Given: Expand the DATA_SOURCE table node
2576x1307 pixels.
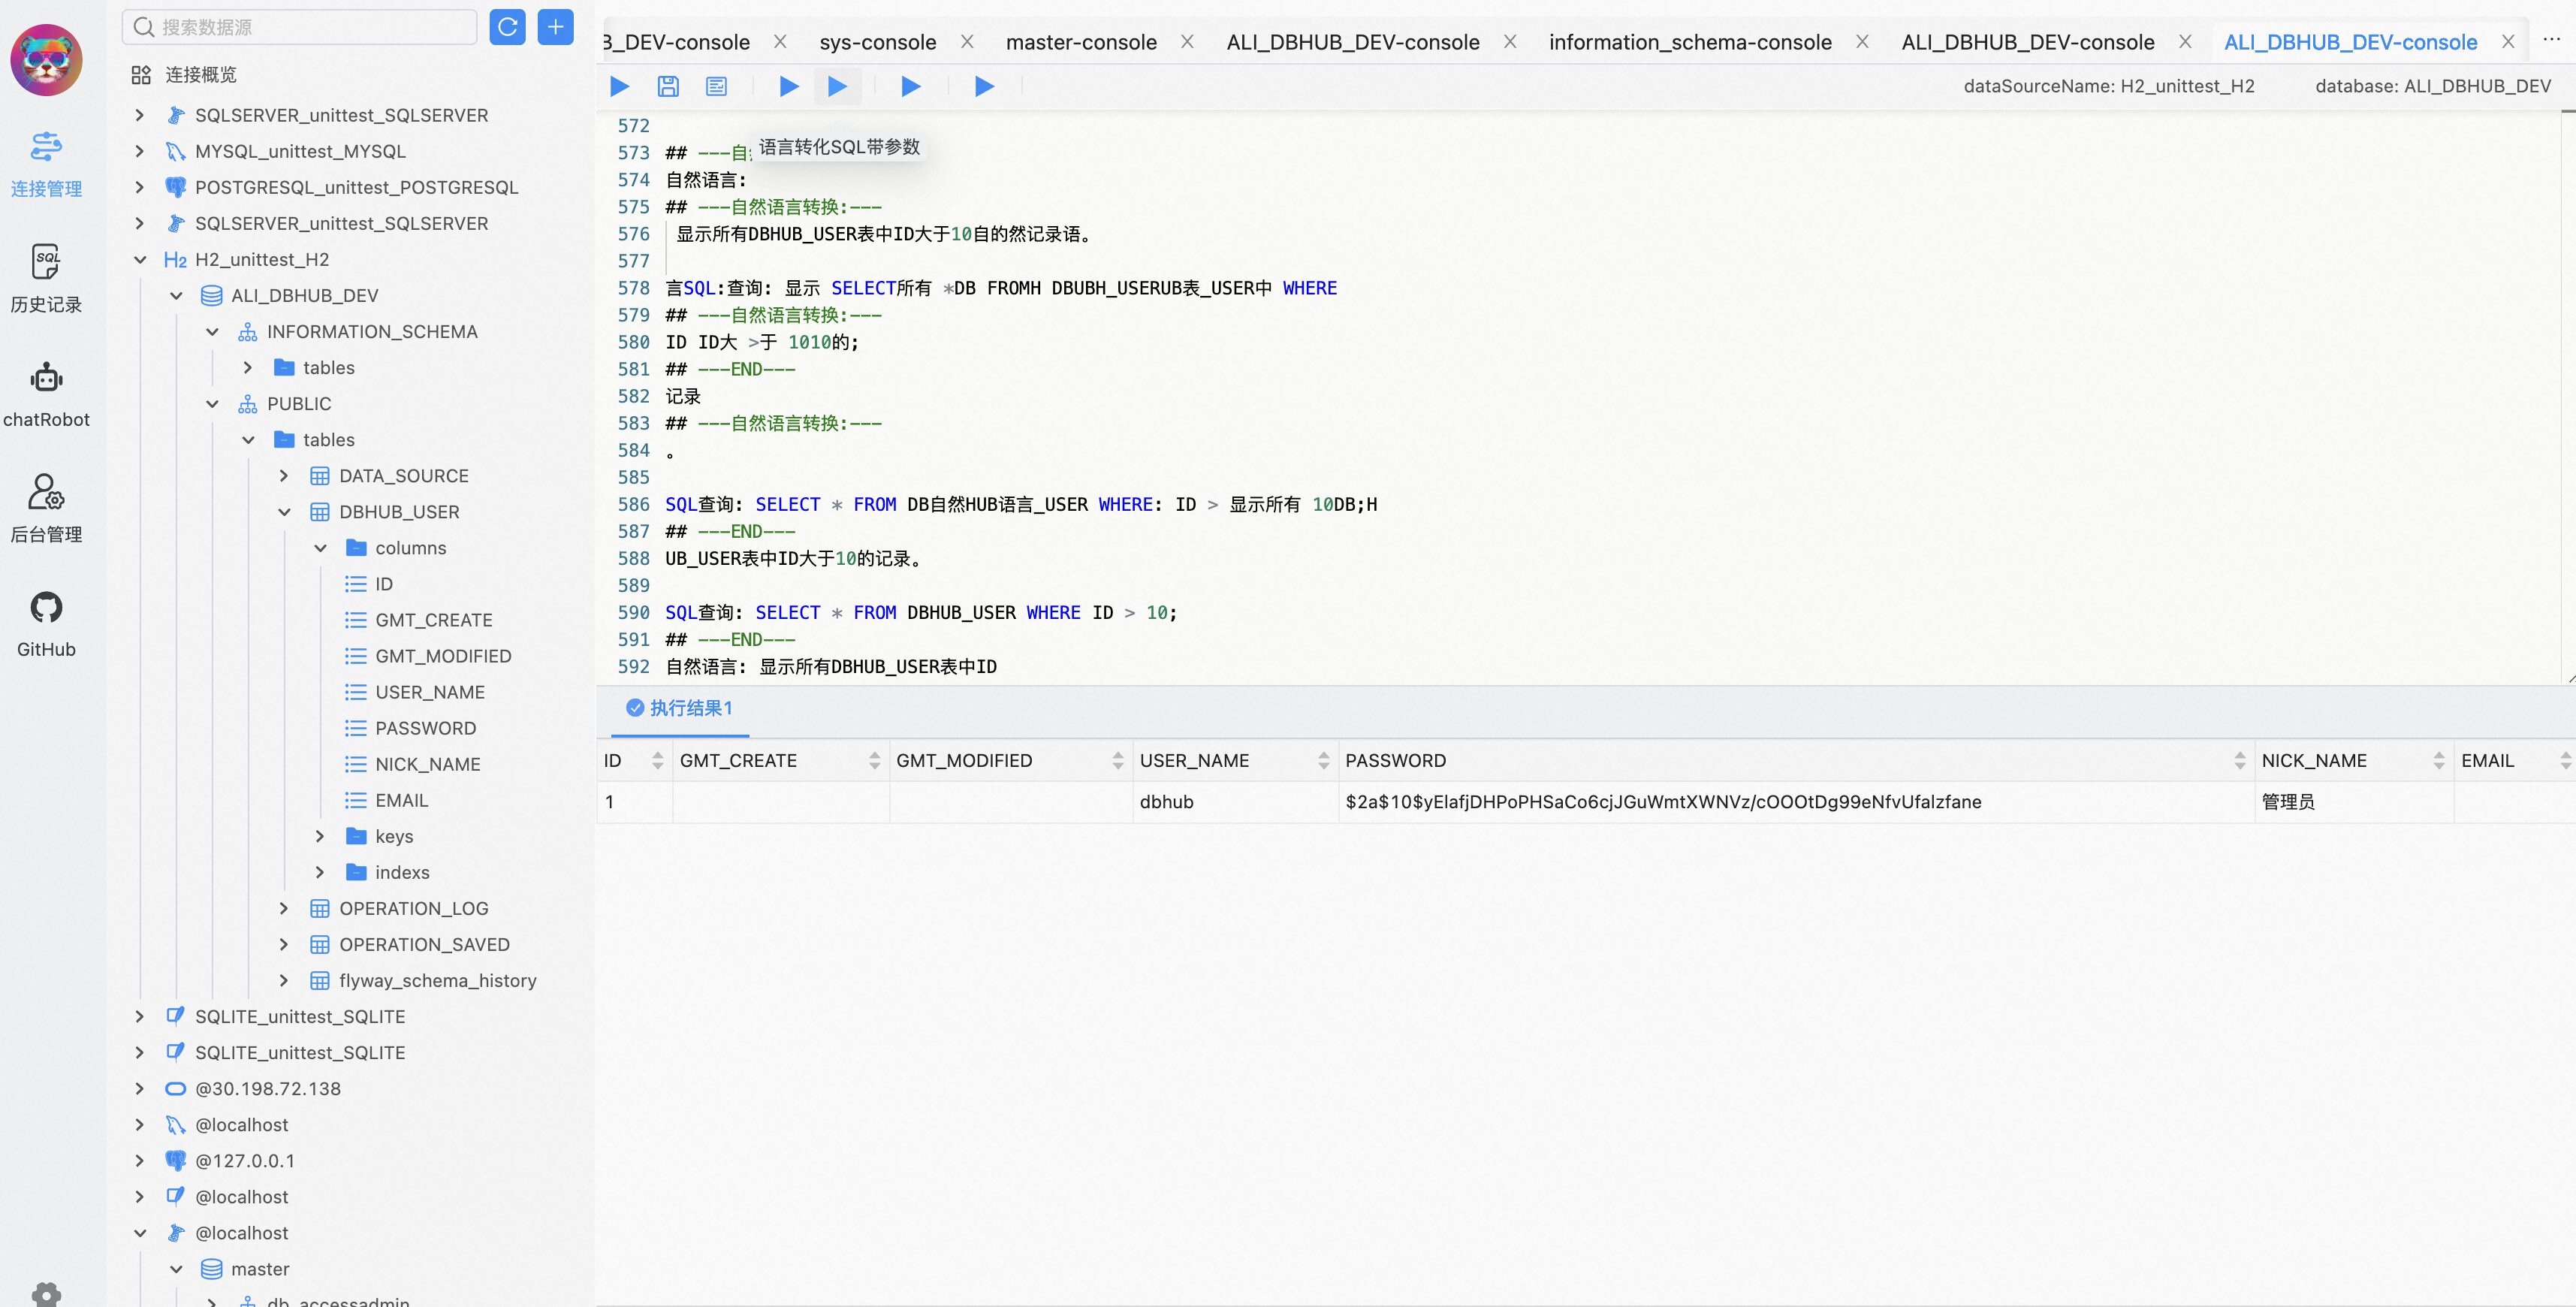Looking at the screenshot, I should coord(284,476).
